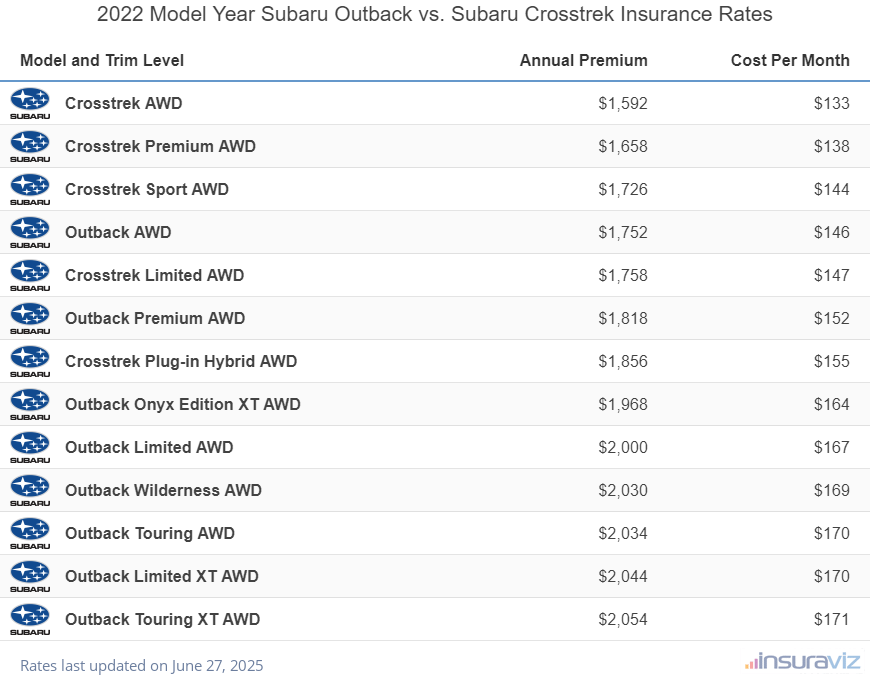The height and width of the screenshot is (681, 870).
Task: Click Subaru logo beside Outback Touring XT
Action: tap(30, 620)
